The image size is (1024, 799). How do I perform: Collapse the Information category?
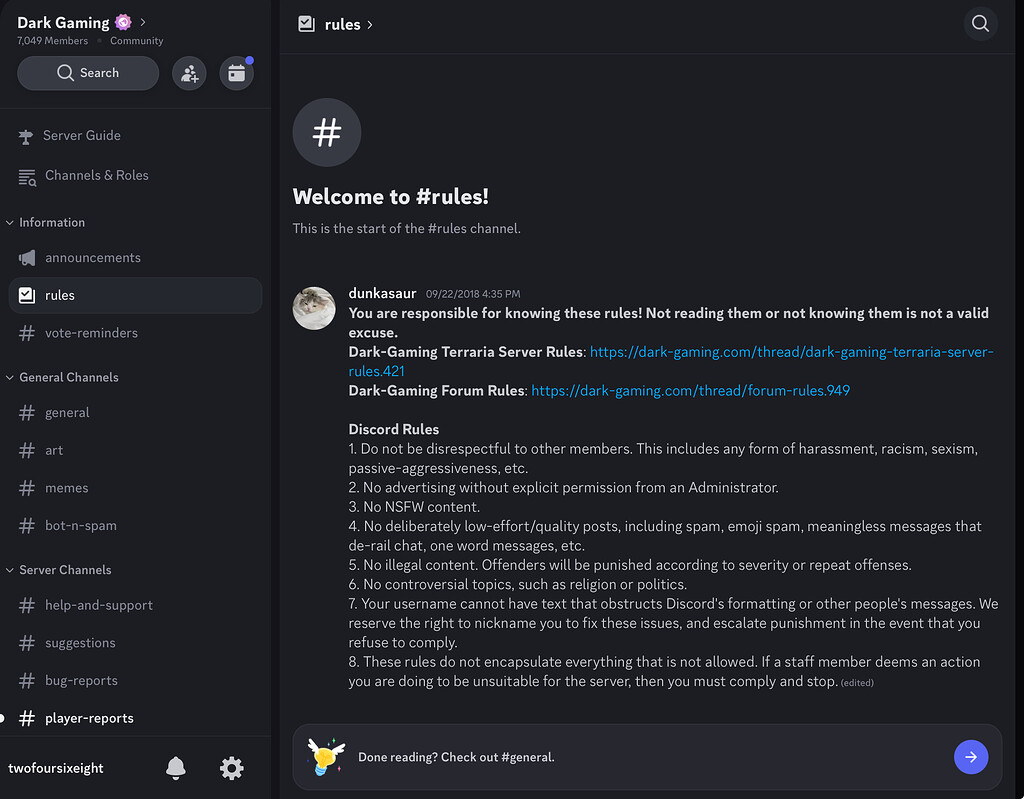(x=51, y=222)
